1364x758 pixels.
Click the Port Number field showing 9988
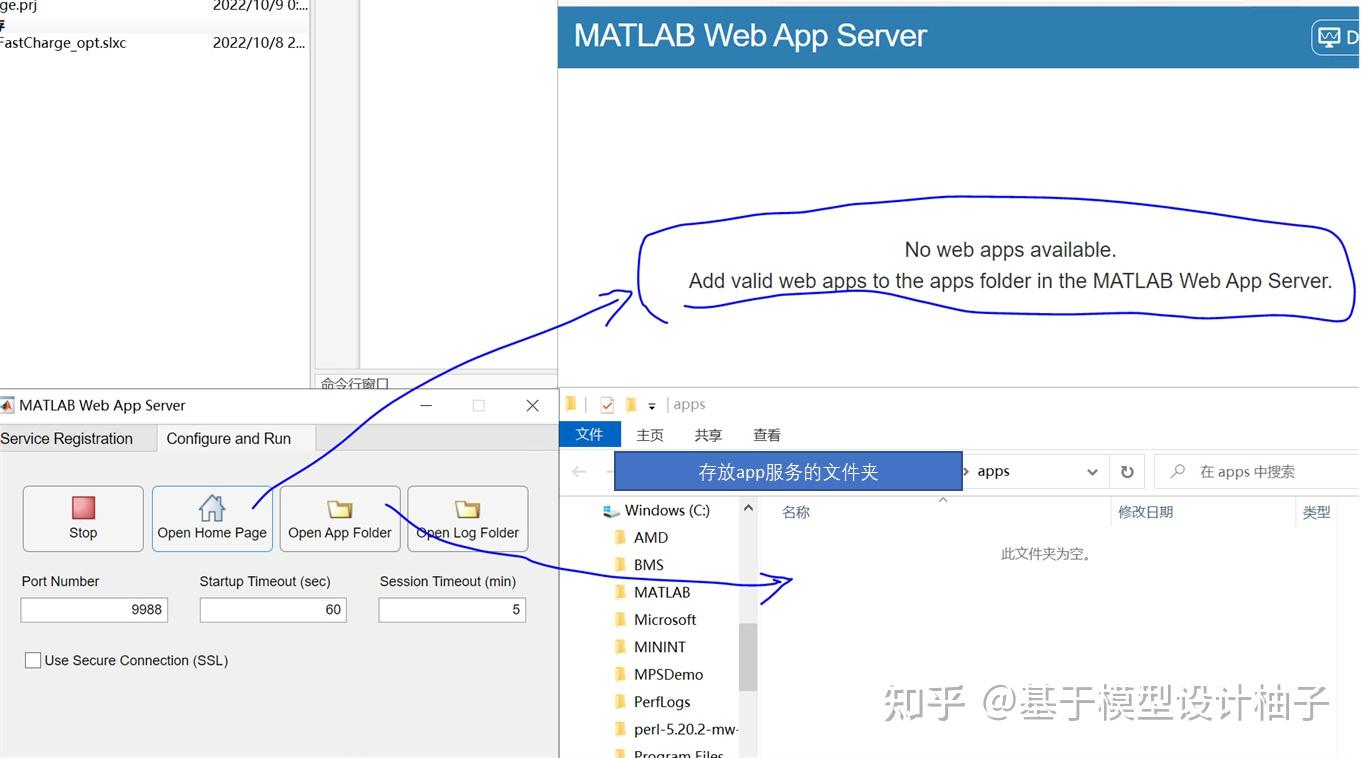(x=93, y=609)
